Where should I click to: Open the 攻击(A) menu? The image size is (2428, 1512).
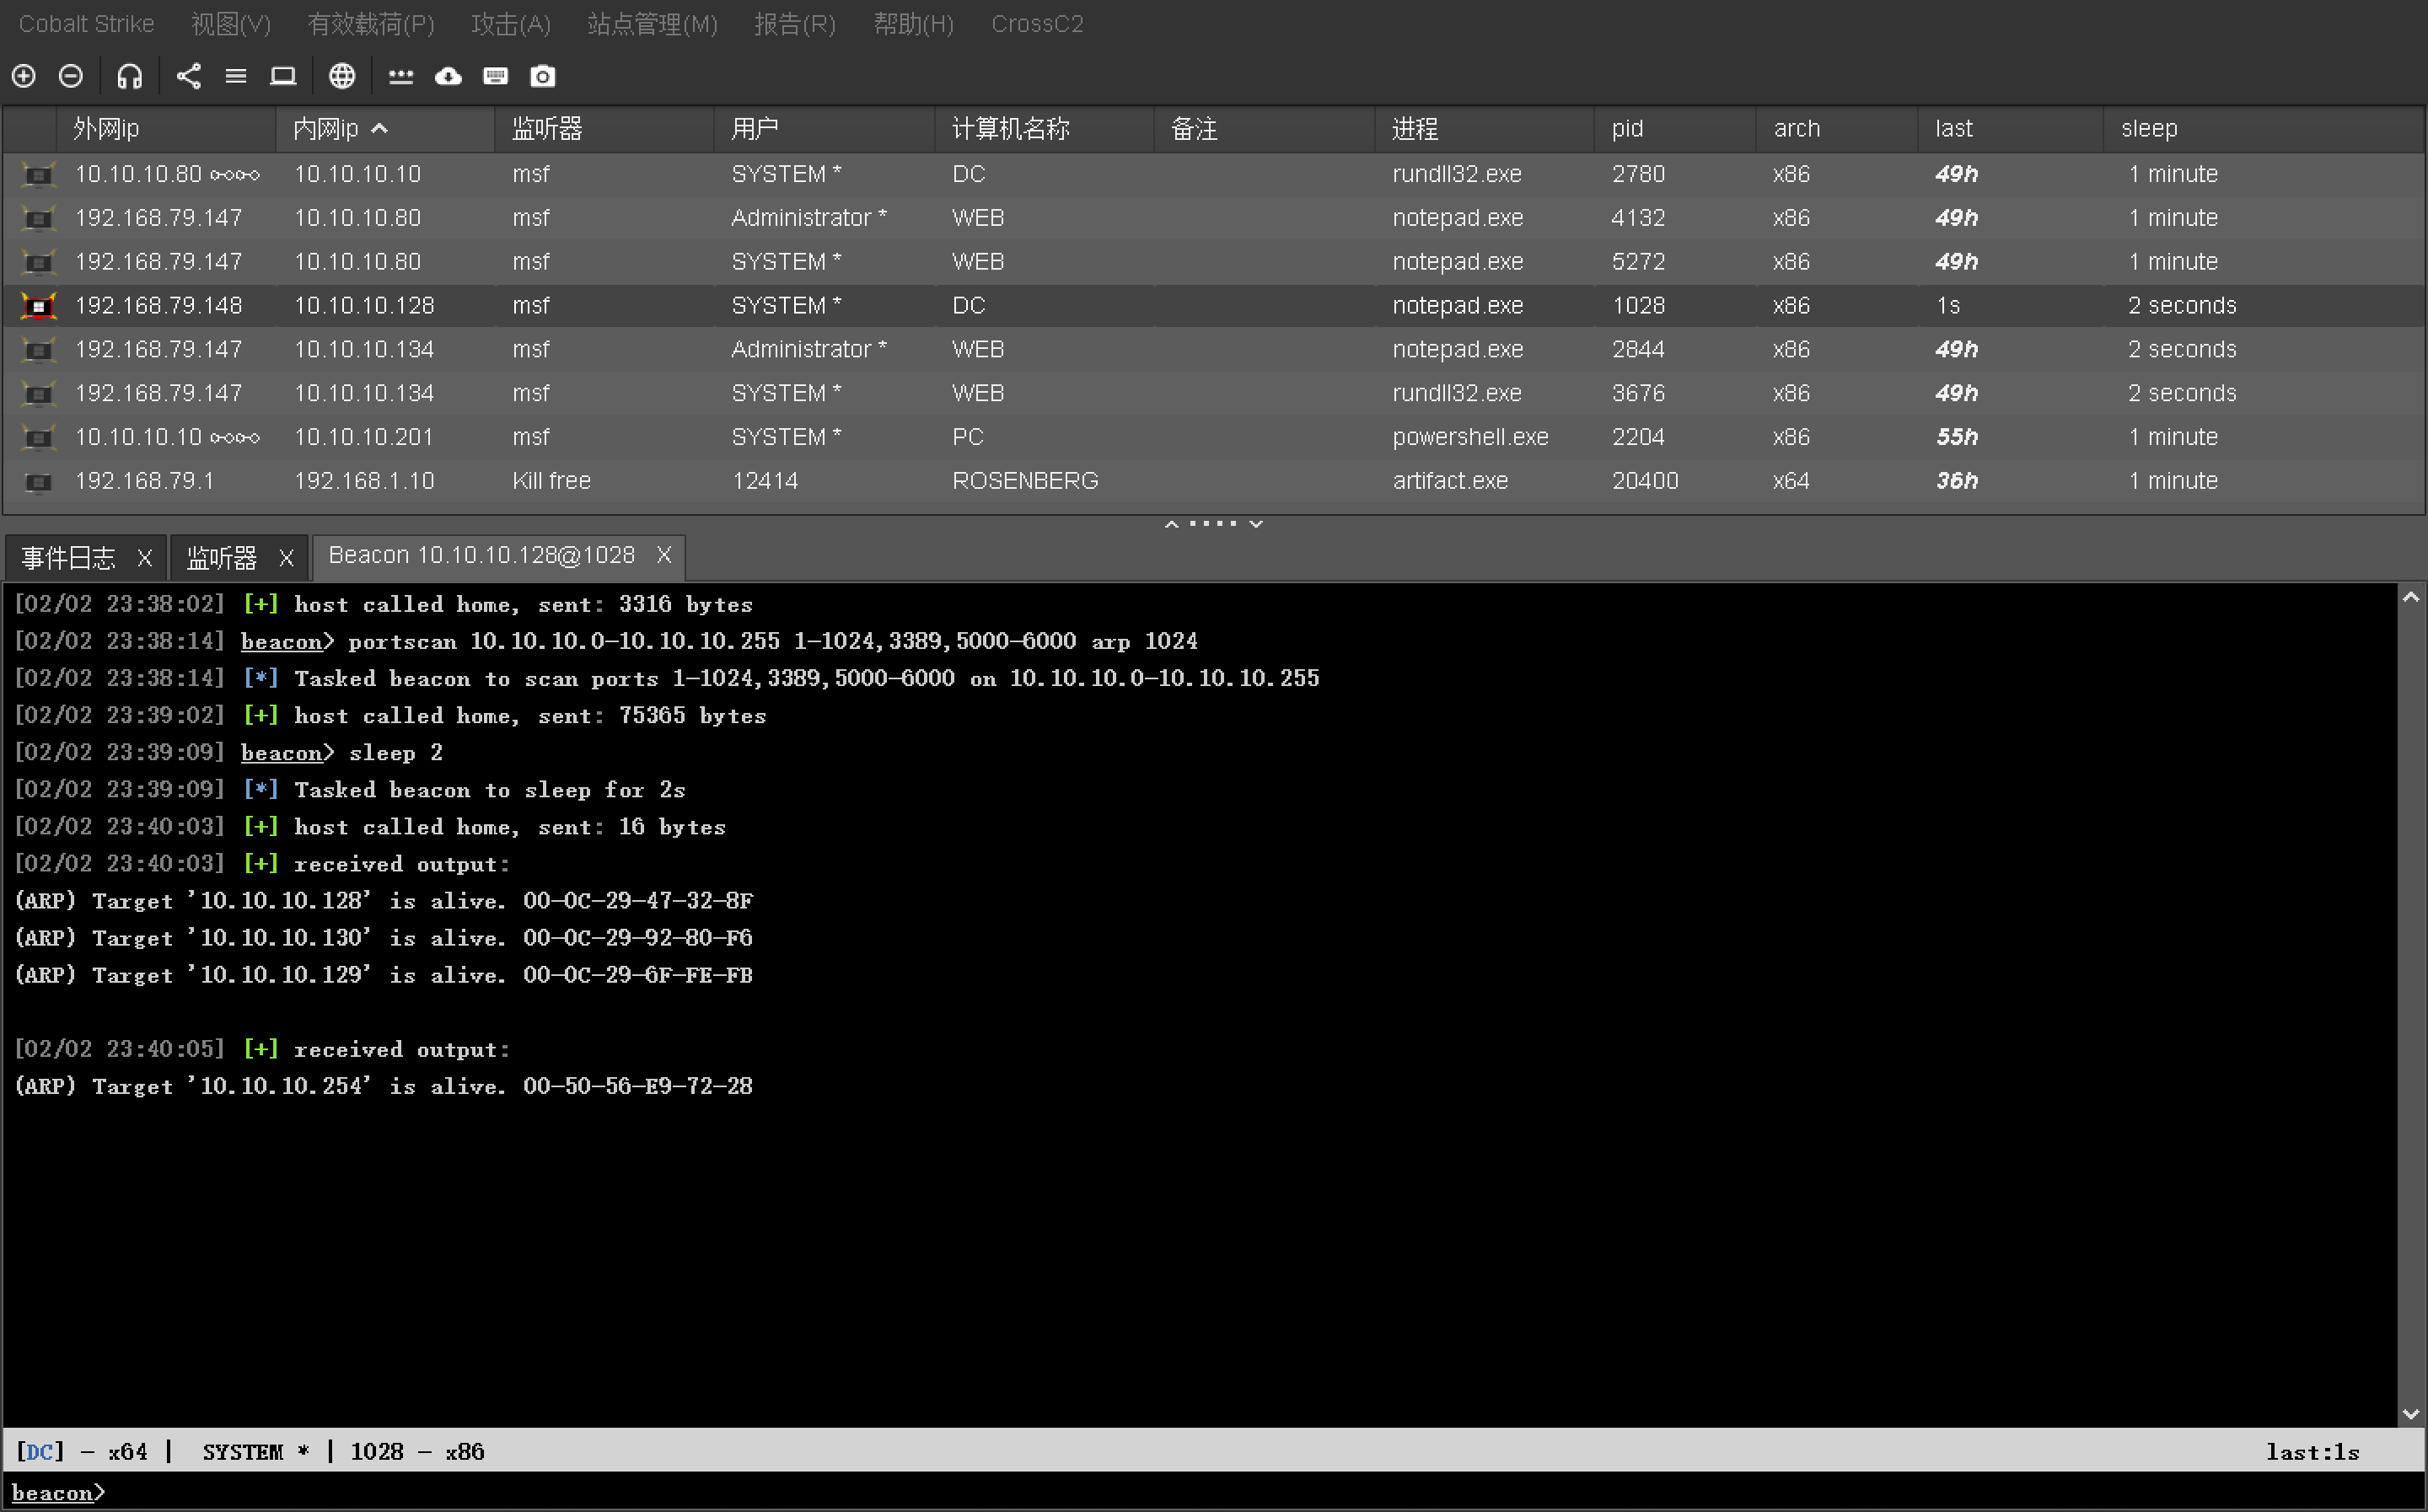click(510, 24)
